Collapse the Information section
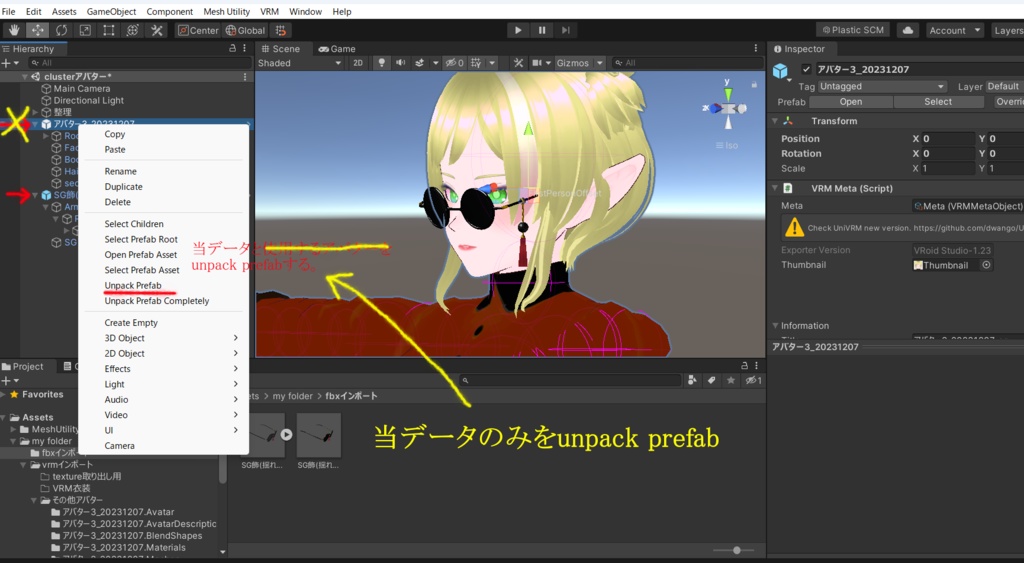This screenshot has height=563, width=1024. [x=775, y=325]
